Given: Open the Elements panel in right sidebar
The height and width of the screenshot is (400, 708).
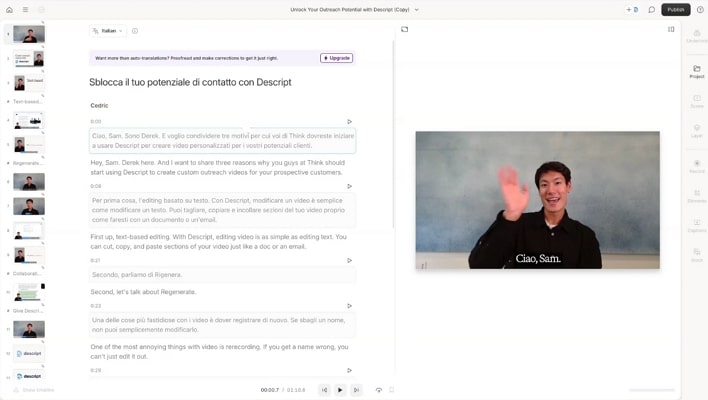Looking at the screenshot, I should (x=697, y=196).
